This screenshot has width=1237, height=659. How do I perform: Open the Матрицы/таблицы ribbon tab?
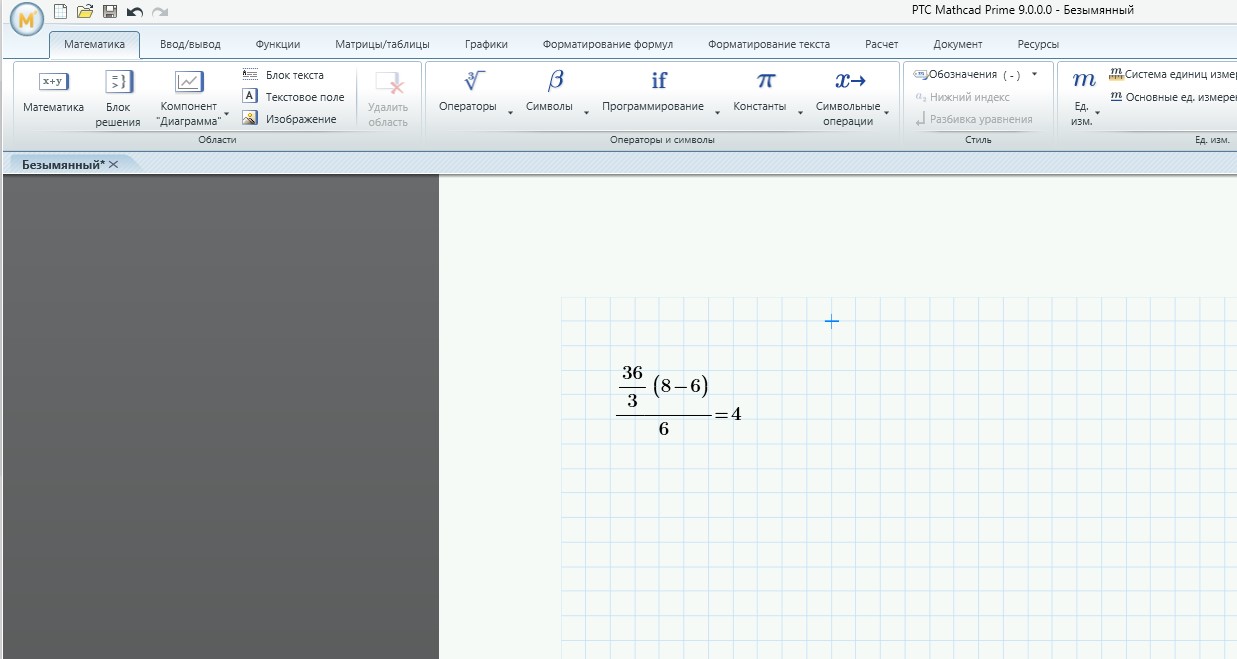(382, 44)
